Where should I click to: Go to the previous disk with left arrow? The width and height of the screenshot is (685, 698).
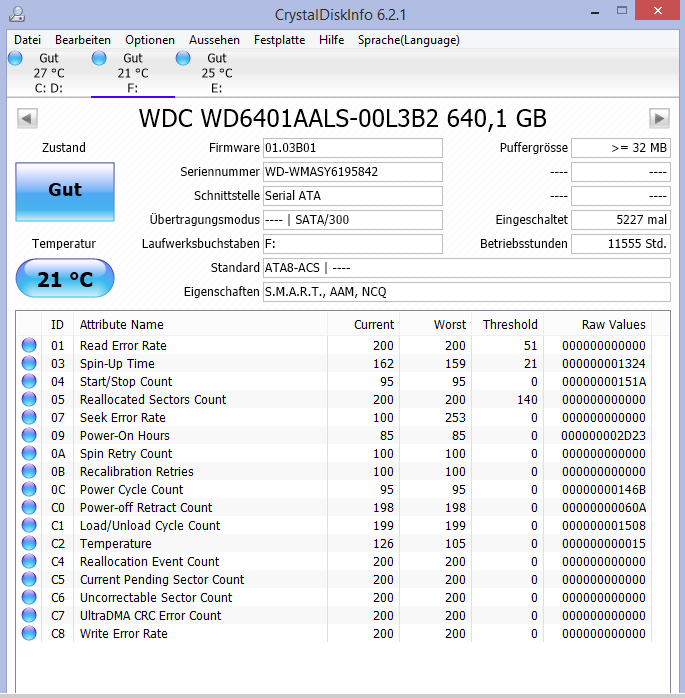click(27, 118)
